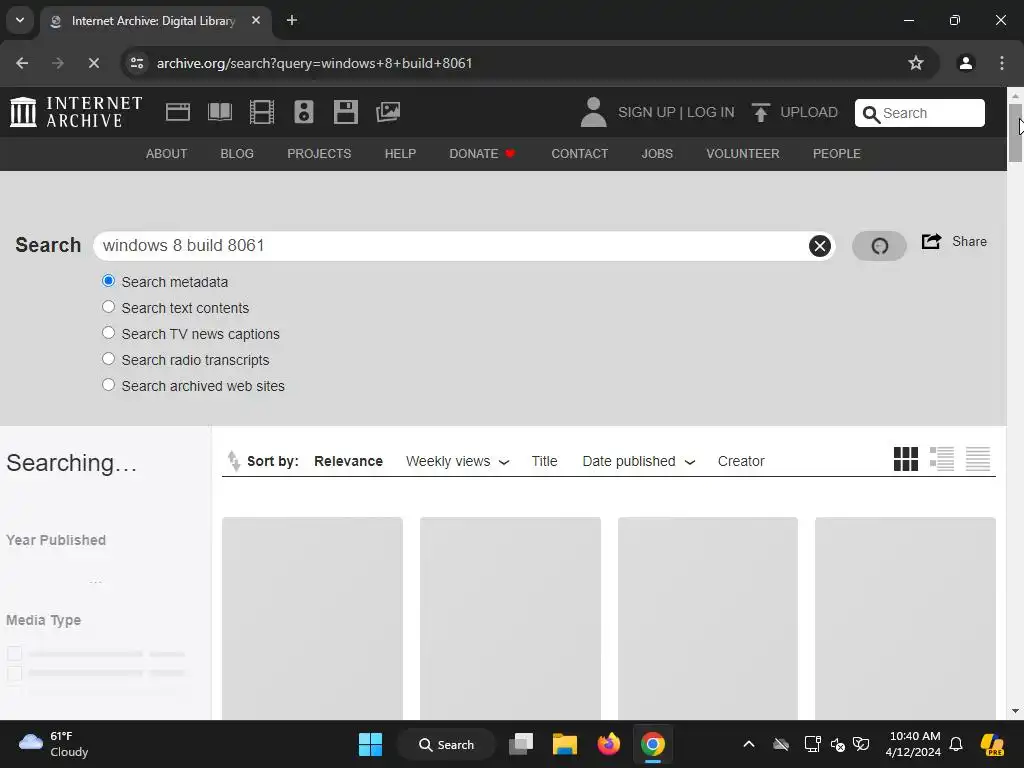This screenshot has width=1024, height=768.
Task: Open the Images icon in header
Action: pos(388,112)
